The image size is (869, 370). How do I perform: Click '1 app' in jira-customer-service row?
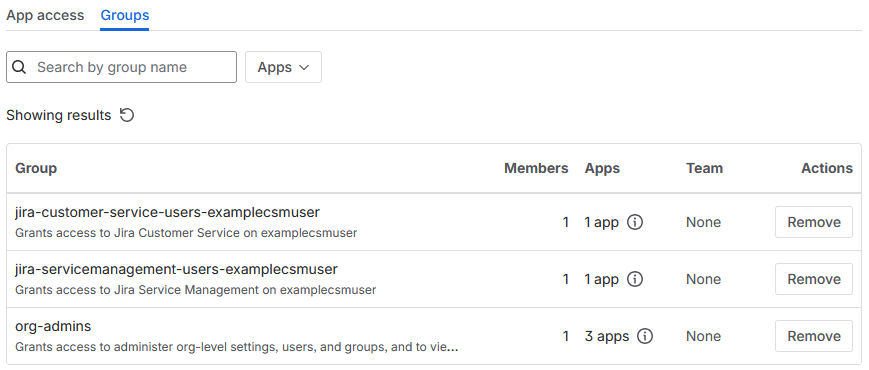(x=601, y=222)
